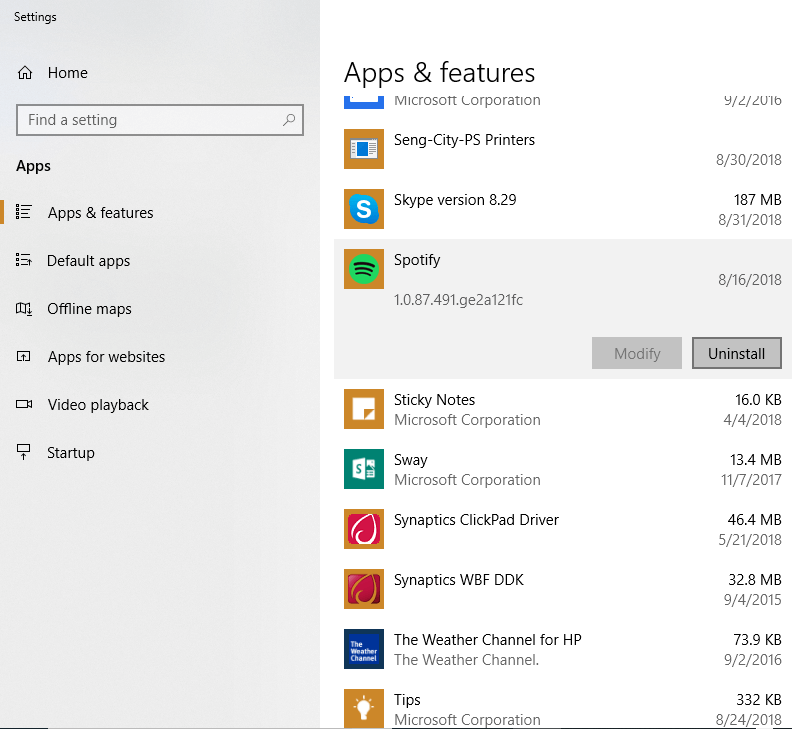Uninstall the Spotify app
The image size is (792, 729).
tap(736, 353)
